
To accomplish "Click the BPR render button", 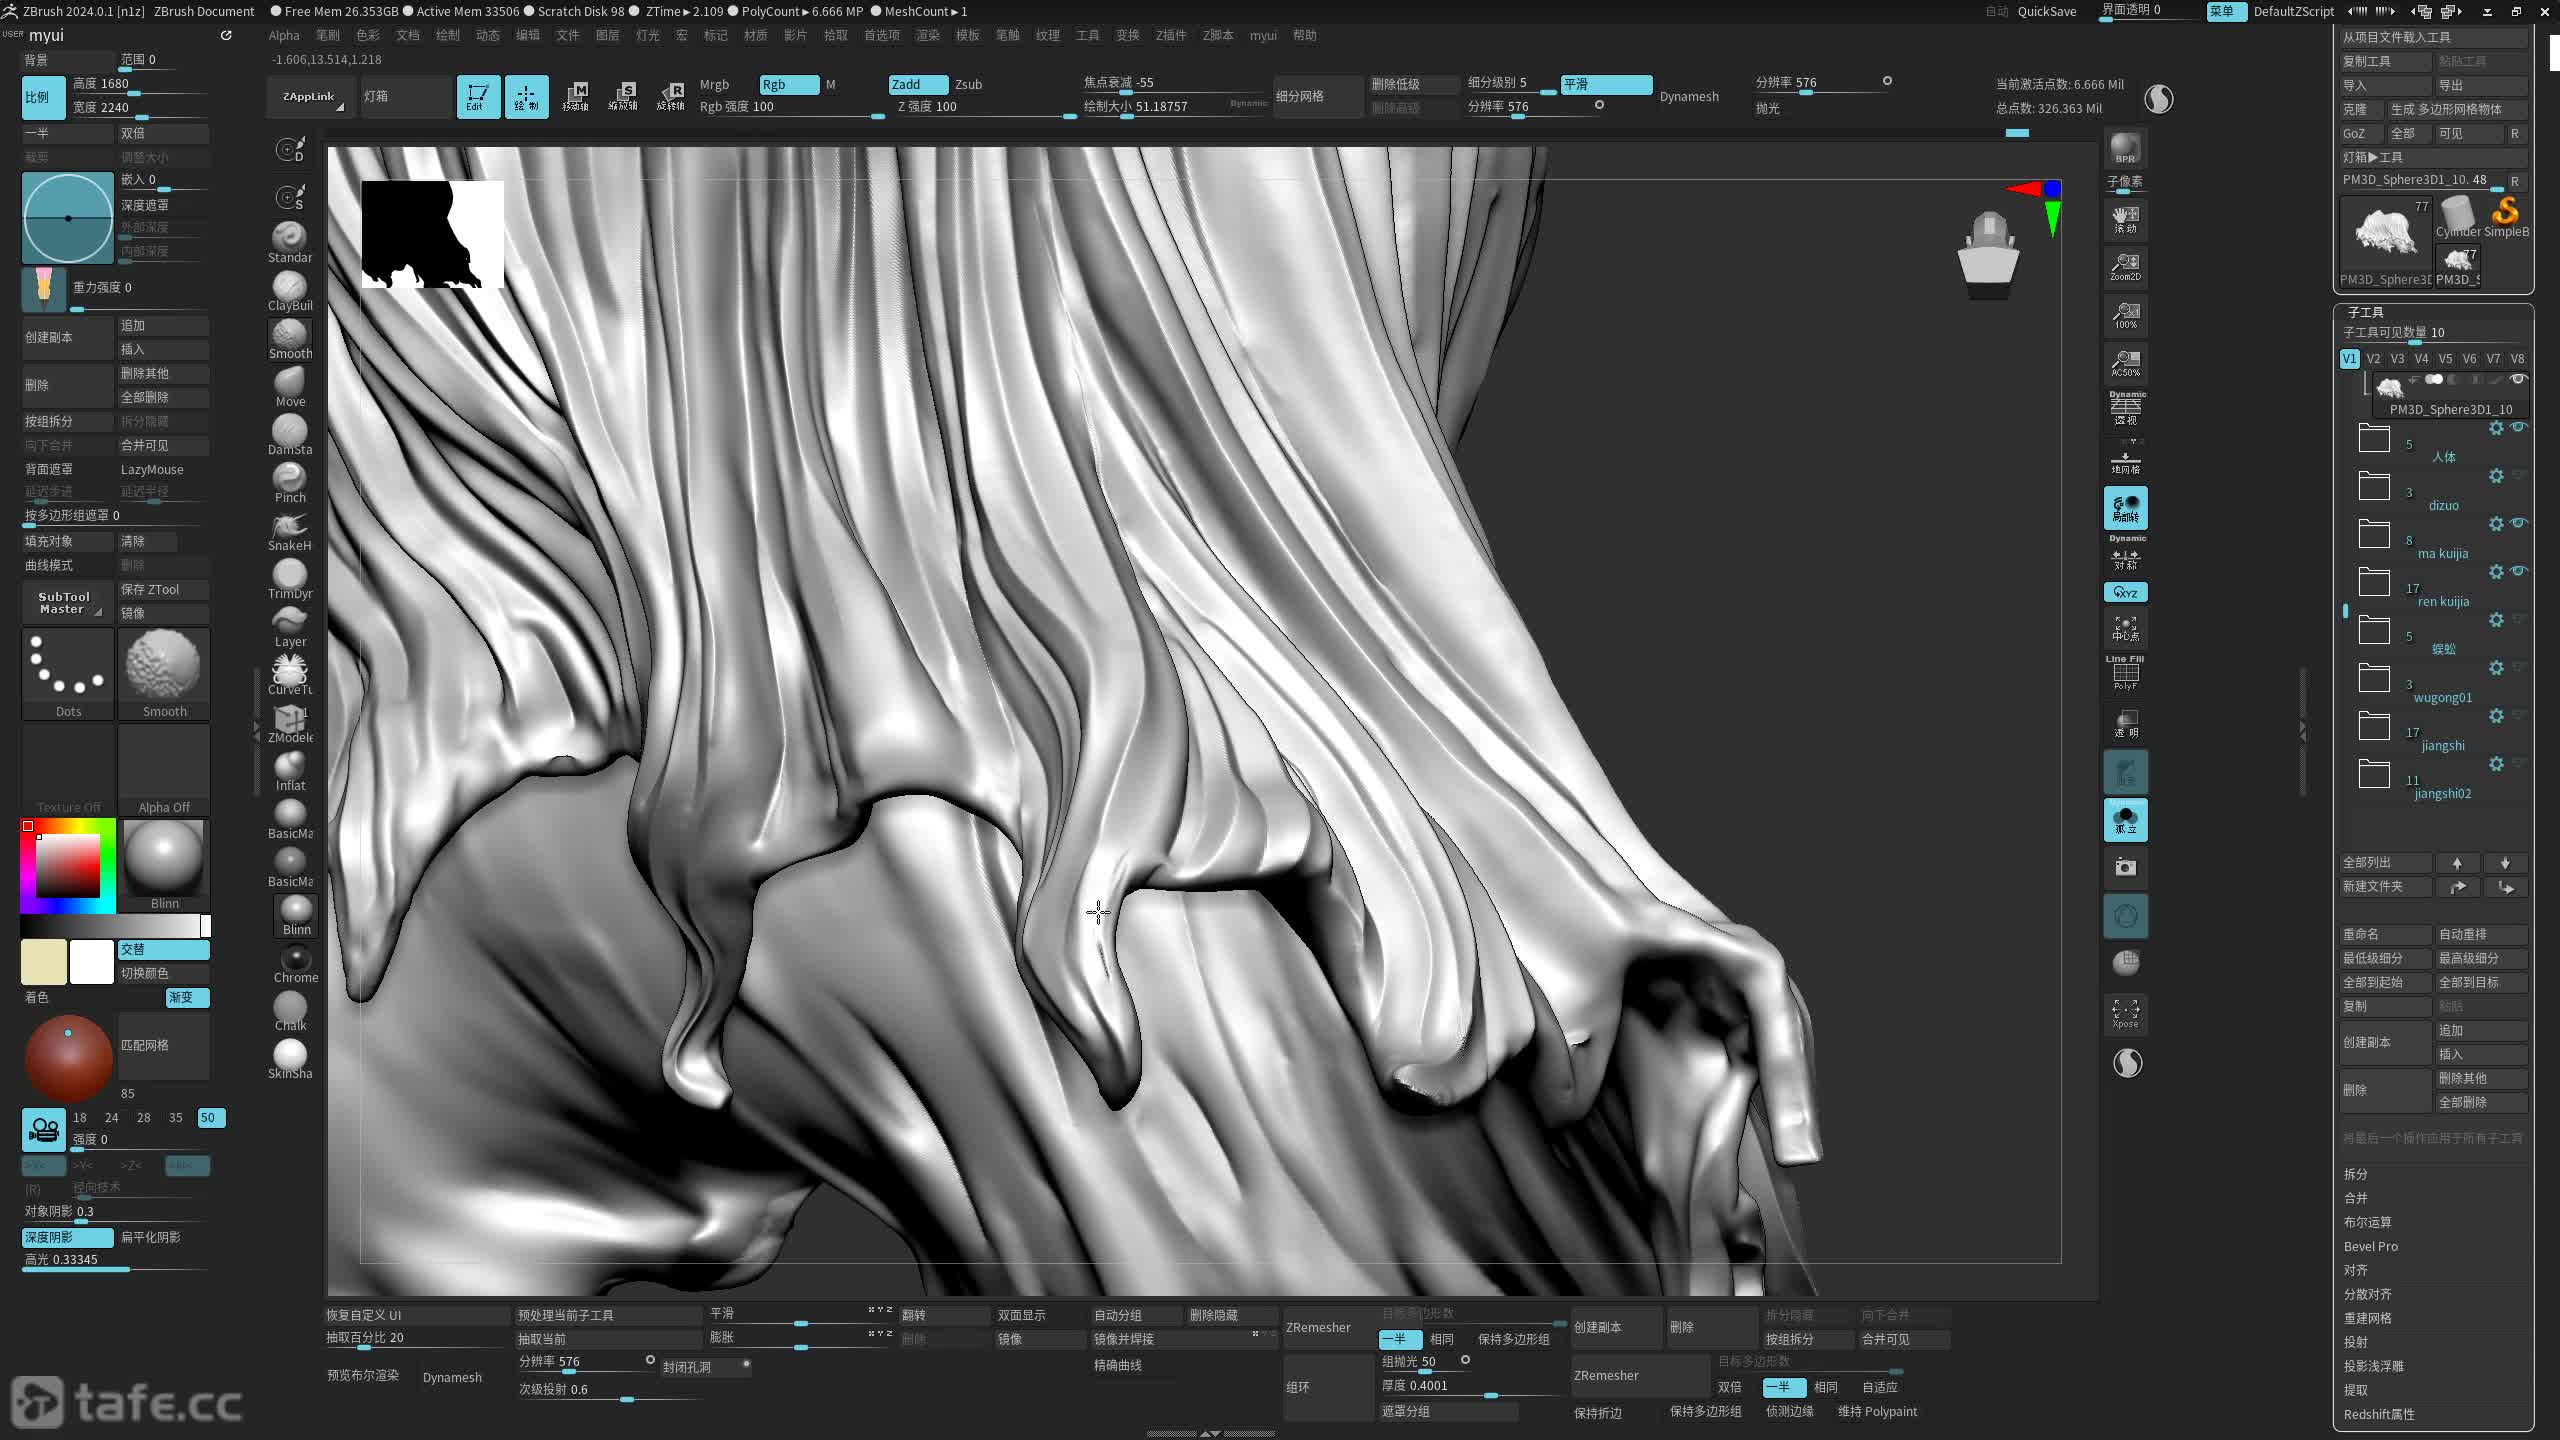I will [2125, 149].
